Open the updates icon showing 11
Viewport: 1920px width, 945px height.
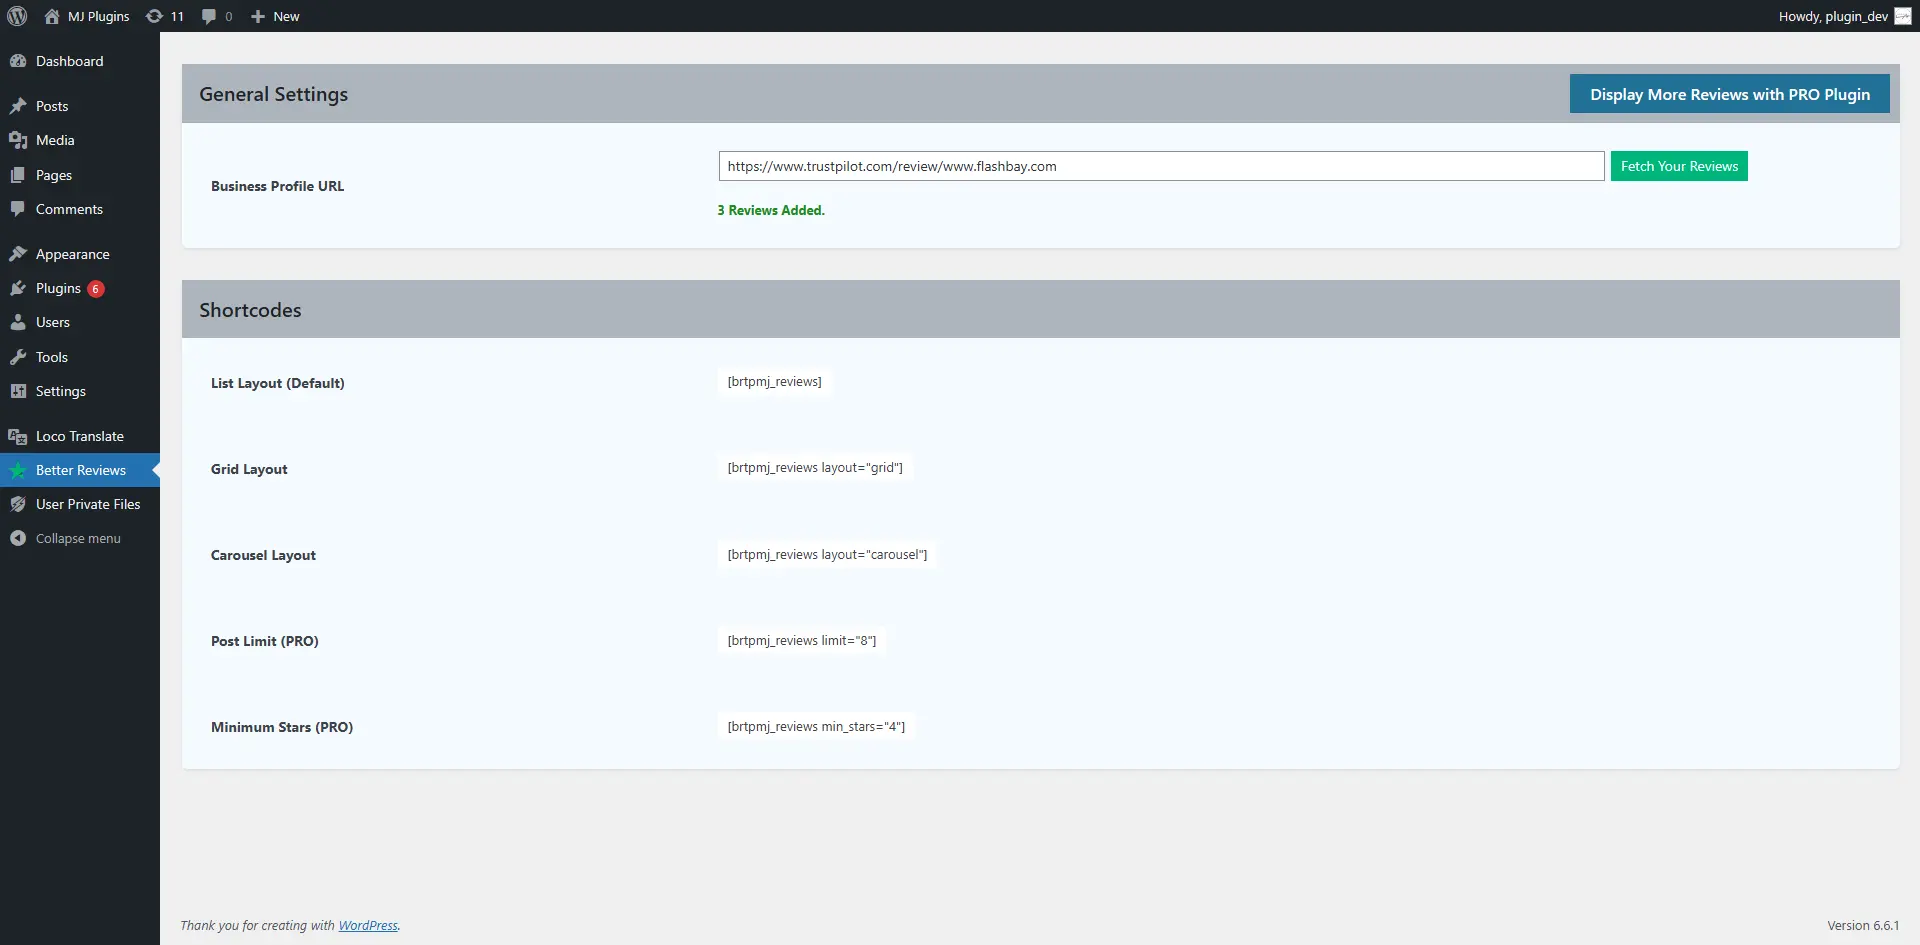click(154, 16)
